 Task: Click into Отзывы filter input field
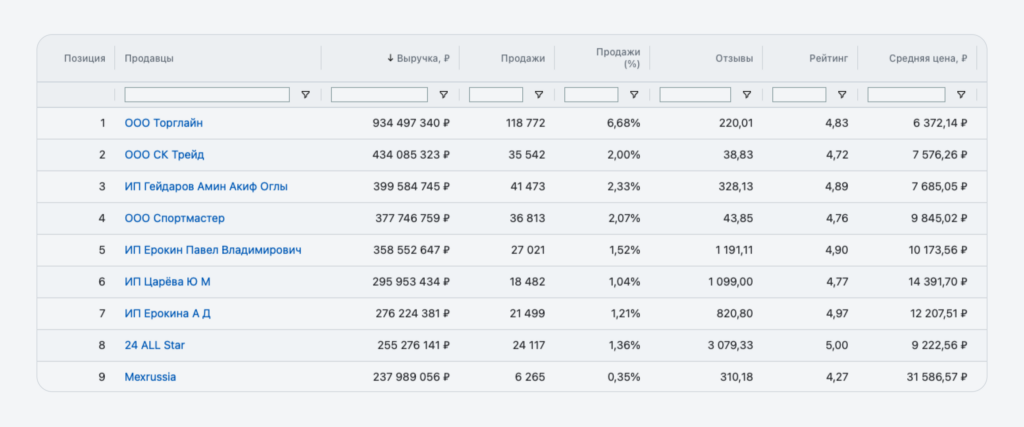(x=696, y=95)
